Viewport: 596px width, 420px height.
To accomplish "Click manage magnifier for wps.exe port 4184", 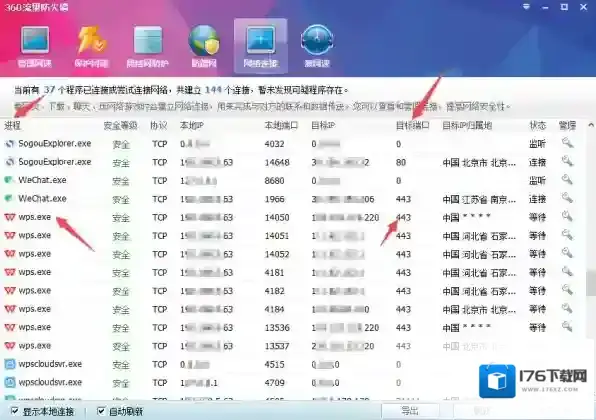I will coord(567,308).
